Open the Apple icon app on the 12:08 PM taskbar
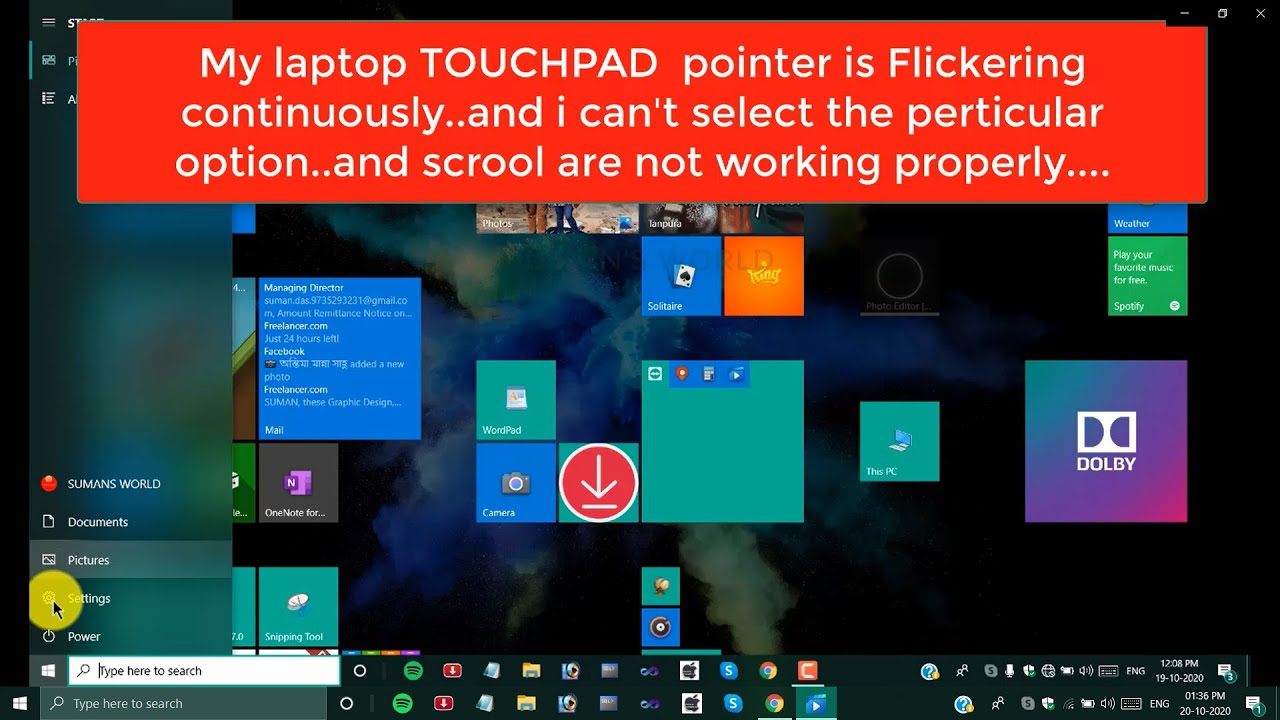Screen dimensions: 1280x720 (689, 671)
